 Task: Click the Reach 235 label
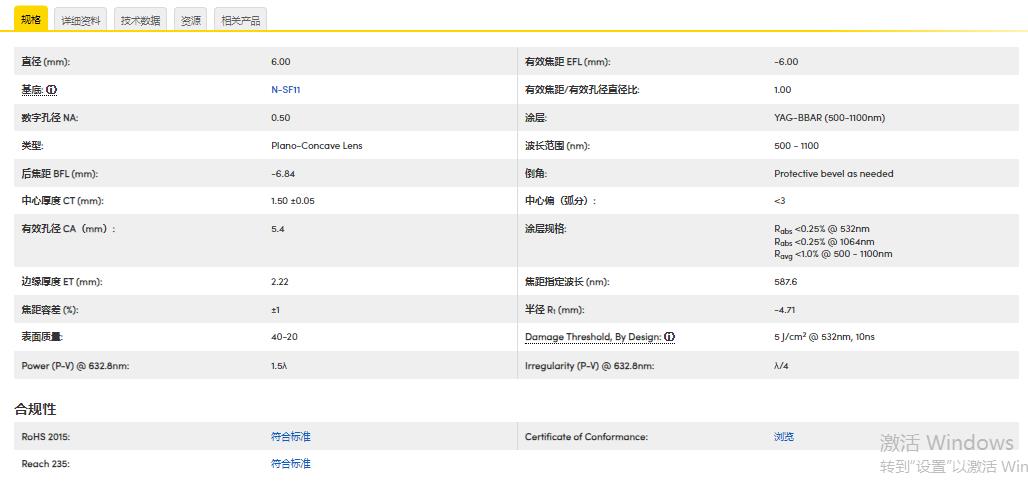45,464
